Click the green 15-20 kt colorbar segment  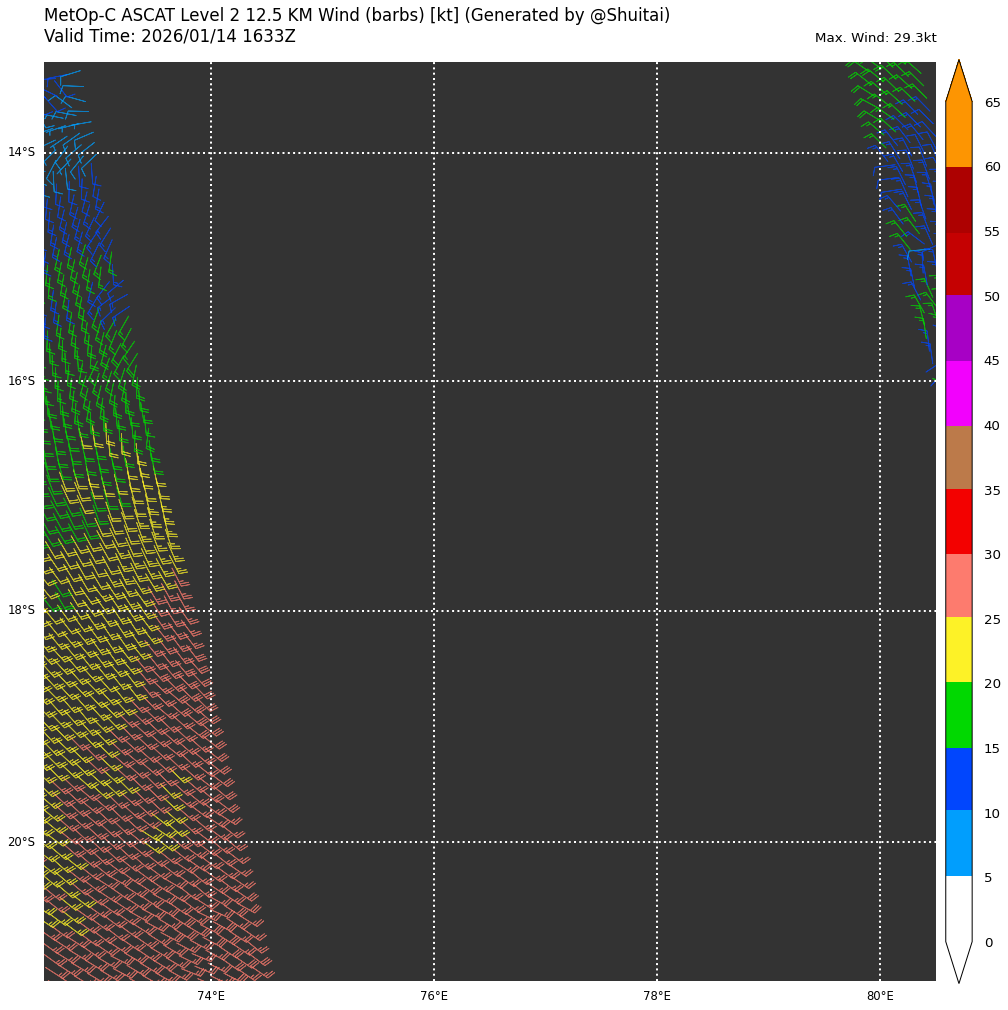coord(958,715)
